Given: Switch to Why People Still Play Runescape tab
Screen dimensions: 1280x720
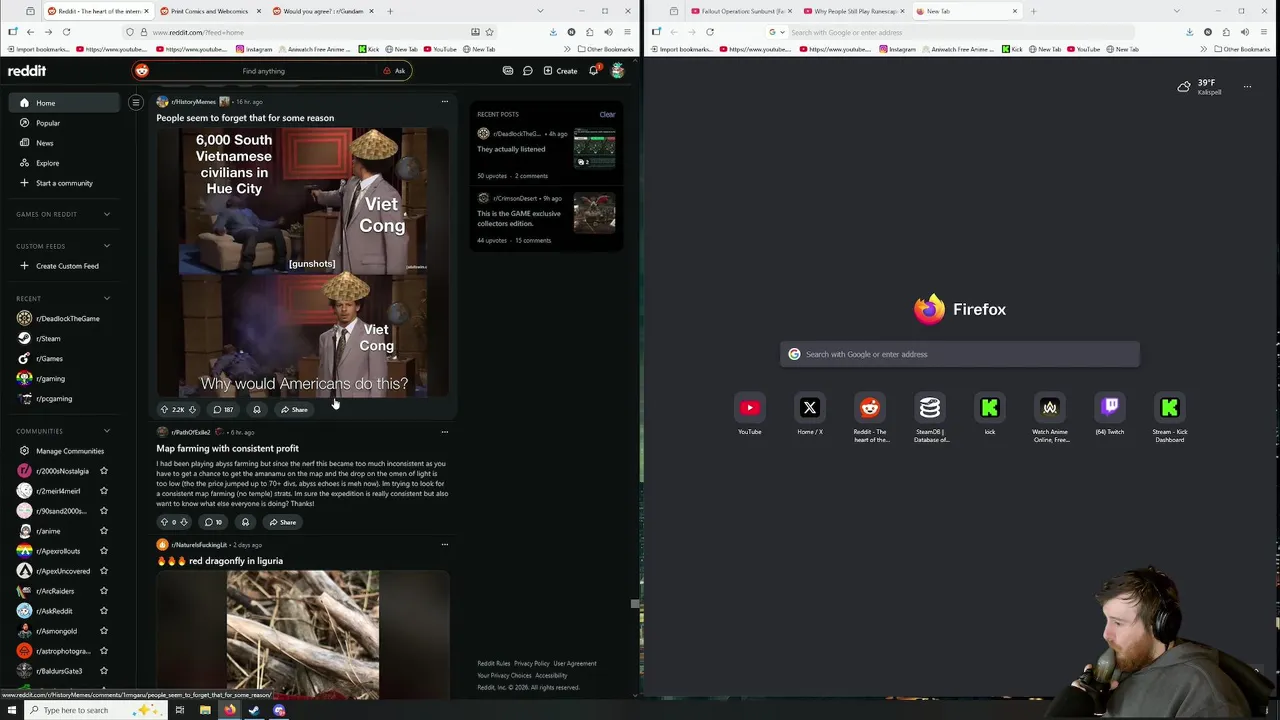Looking at the screenshot, I should 853,11.
